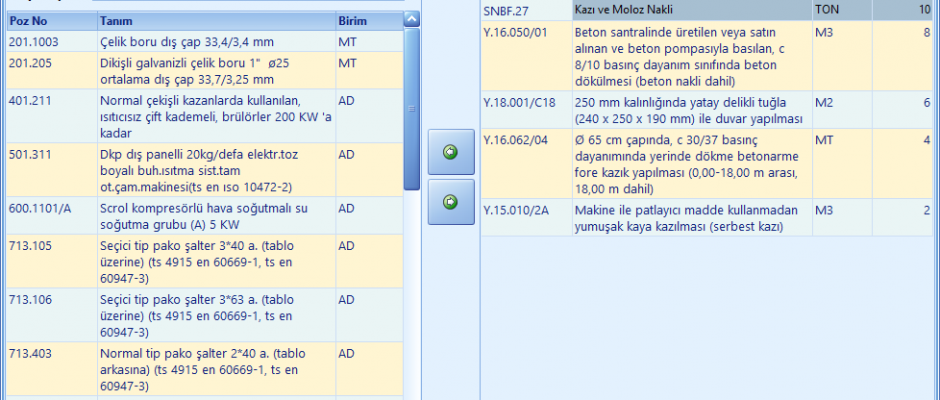
Task: Select the SNBF.27 Kazı ve Moloz Nakli row
Action: click(x=690, y=10)
